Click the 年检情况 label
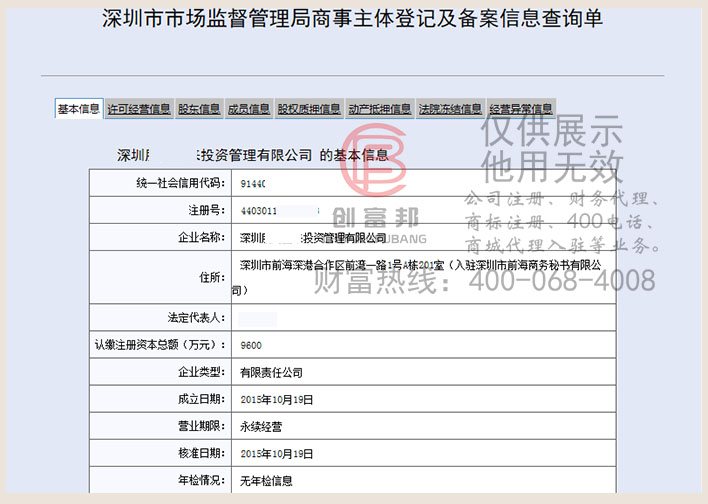This screenshot has width=708, height=504. [x=201, y=480]
